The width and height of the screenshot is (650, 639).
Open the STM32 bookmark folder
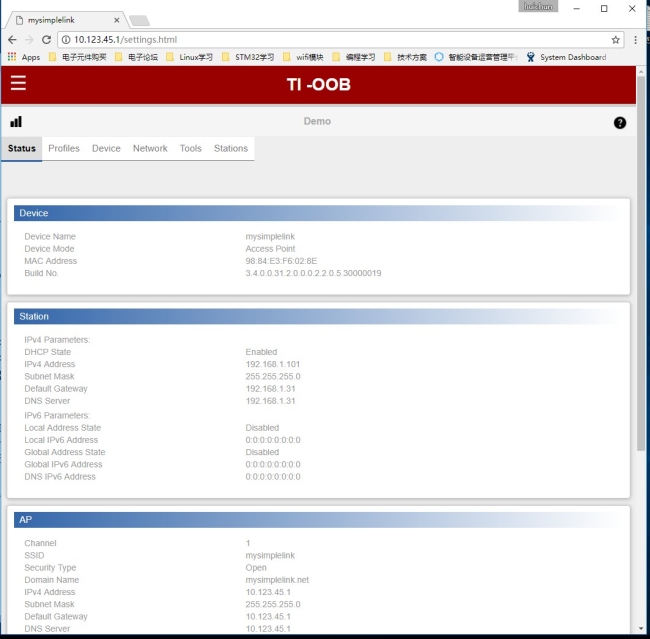click(247, 57)
